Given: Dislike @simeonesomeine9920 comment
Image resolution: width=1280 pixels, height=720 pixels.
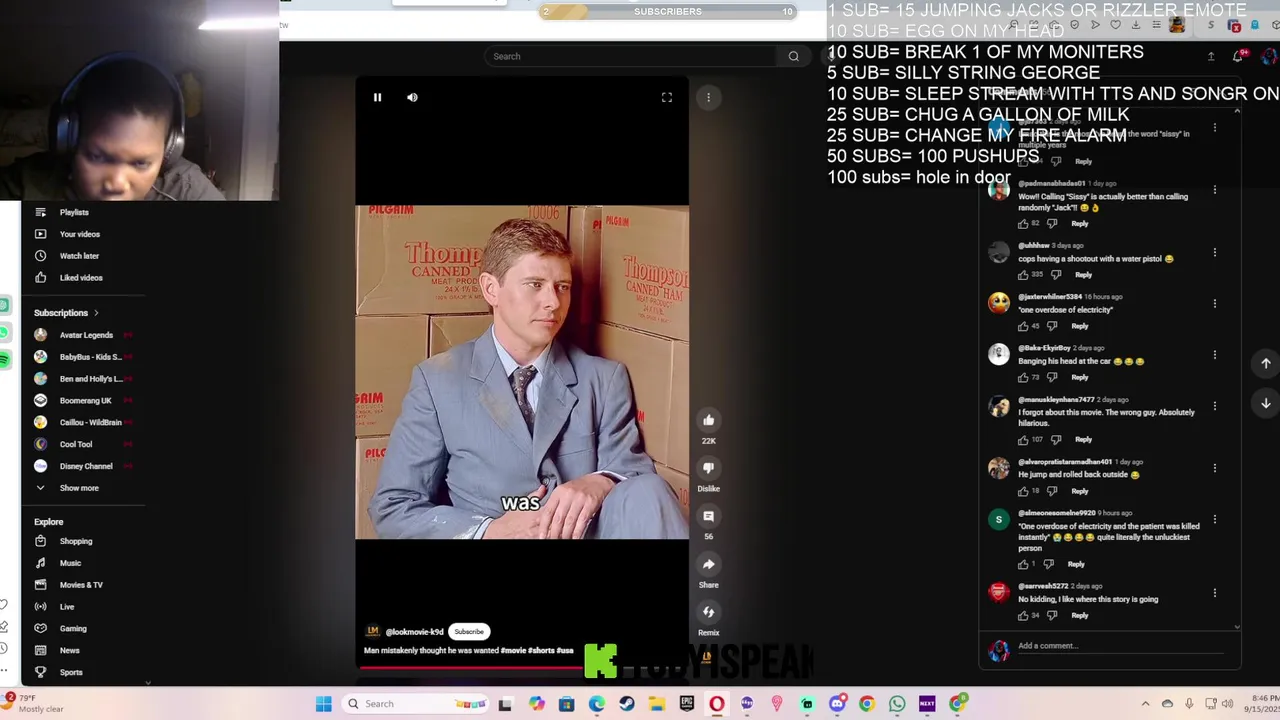Looking at the screenshot, I should (x=1047, y=564).
